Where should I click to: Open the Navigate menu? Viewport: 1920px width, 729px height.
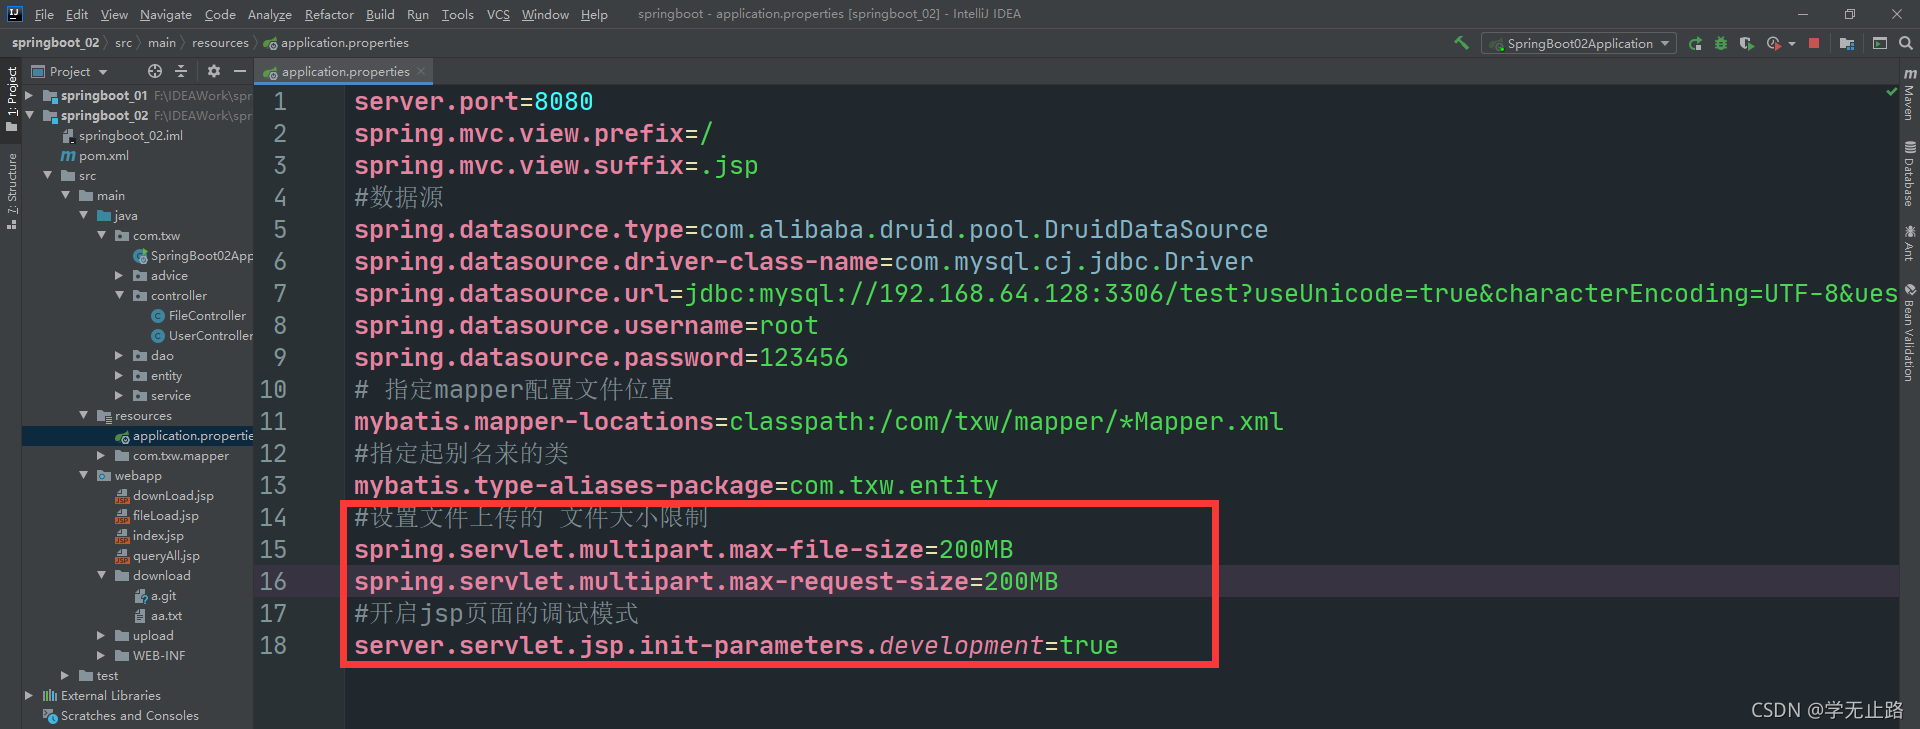coord(165,14)
